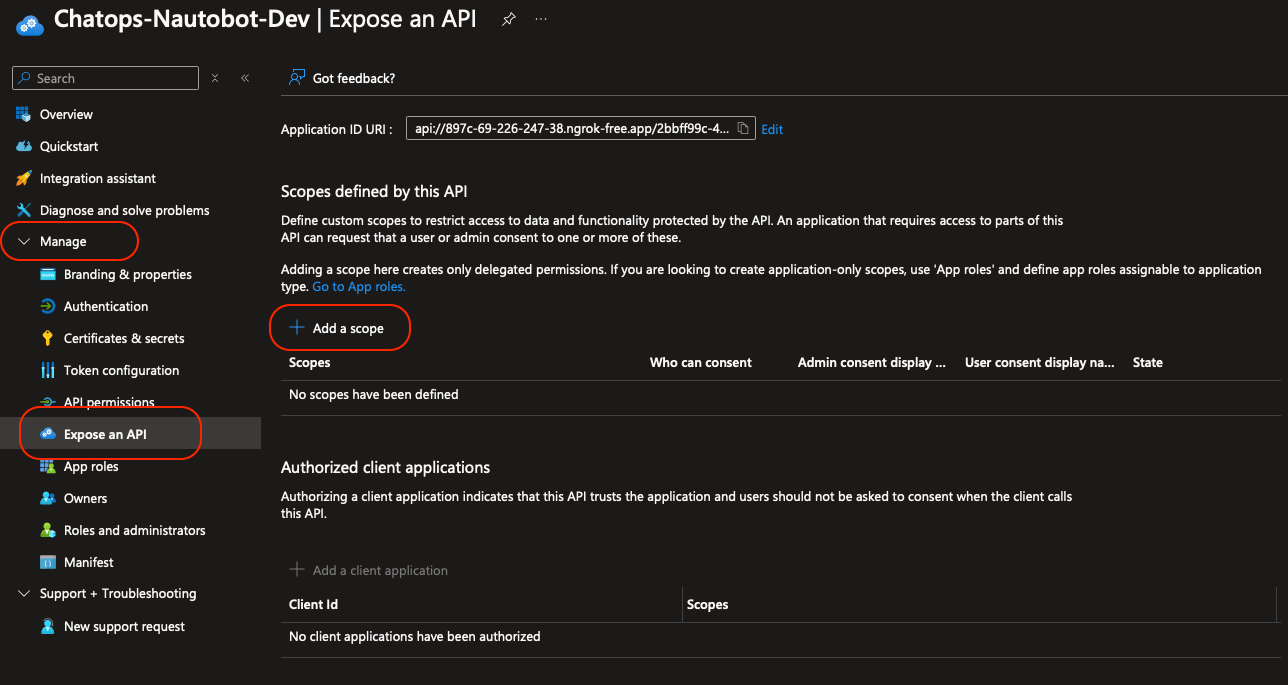Click the Got feedback person icon
Image resolution: width=1288 pixels, height=685 pixels.
[x=296, y=78]
